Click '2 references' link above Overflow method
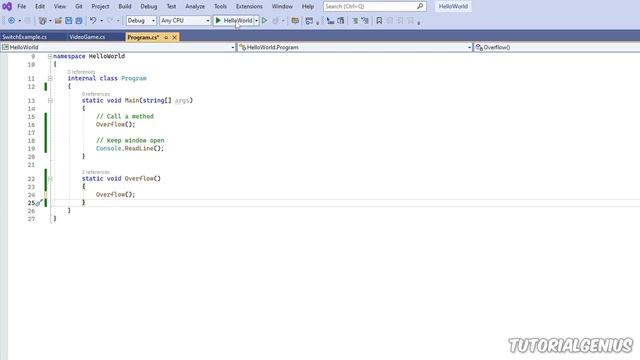This screenshot has width=640, height=360. click(96, 172)
